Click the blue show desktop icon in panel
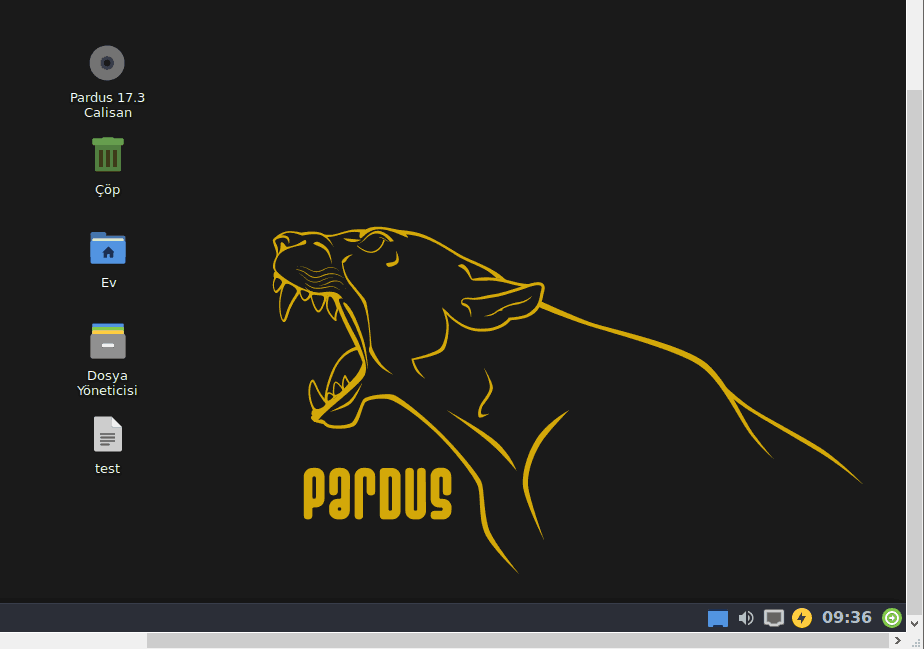The width and height of the screenshot is (924, 649). (x=717, y=618)
